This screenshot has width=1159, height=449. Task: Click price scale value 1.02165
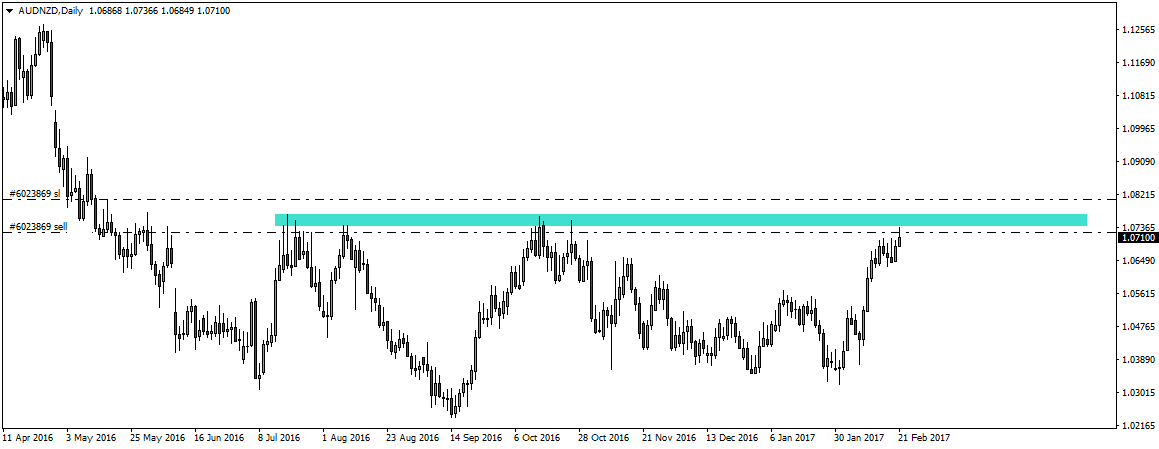(x=1138, y=425)
